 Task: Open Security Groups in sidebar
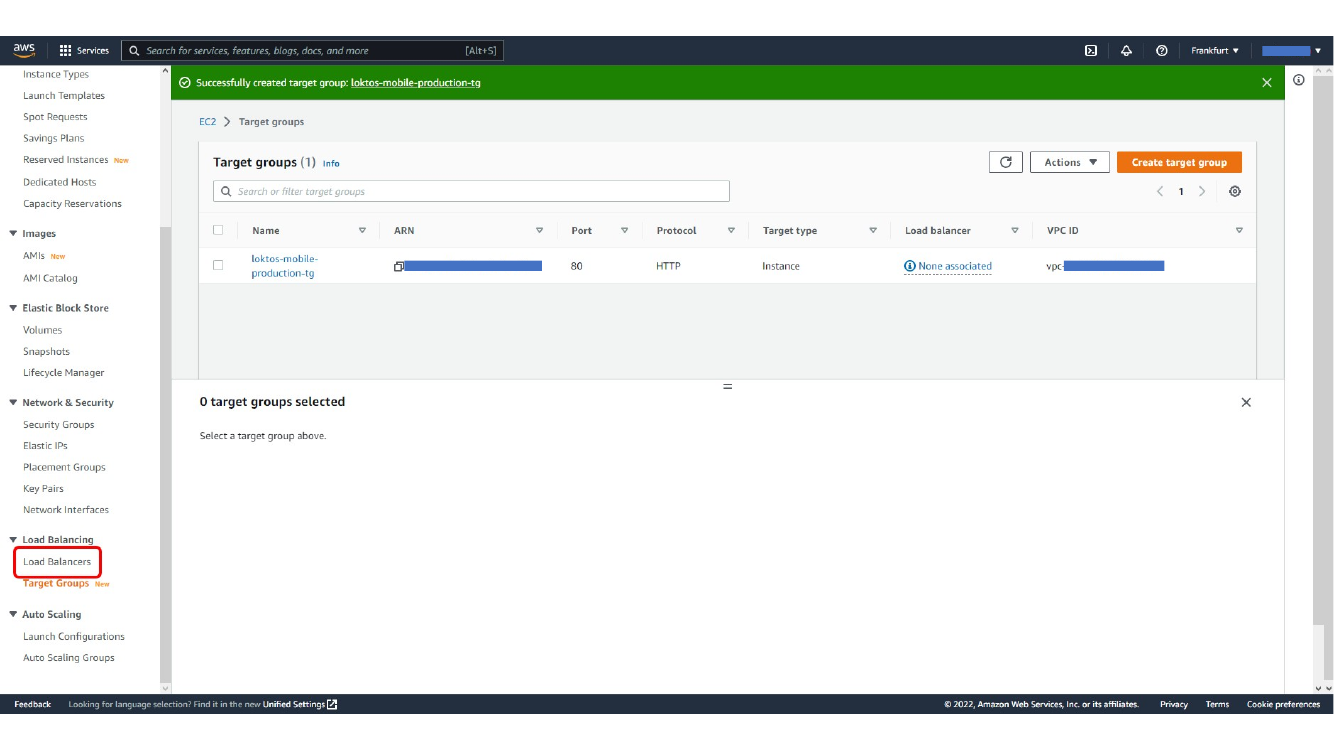tap(59, 425)
